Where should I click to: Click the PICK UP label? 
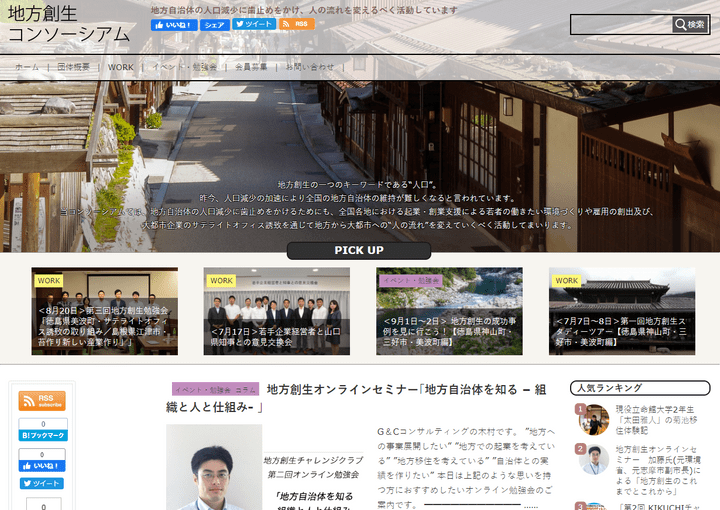[359, 250]
